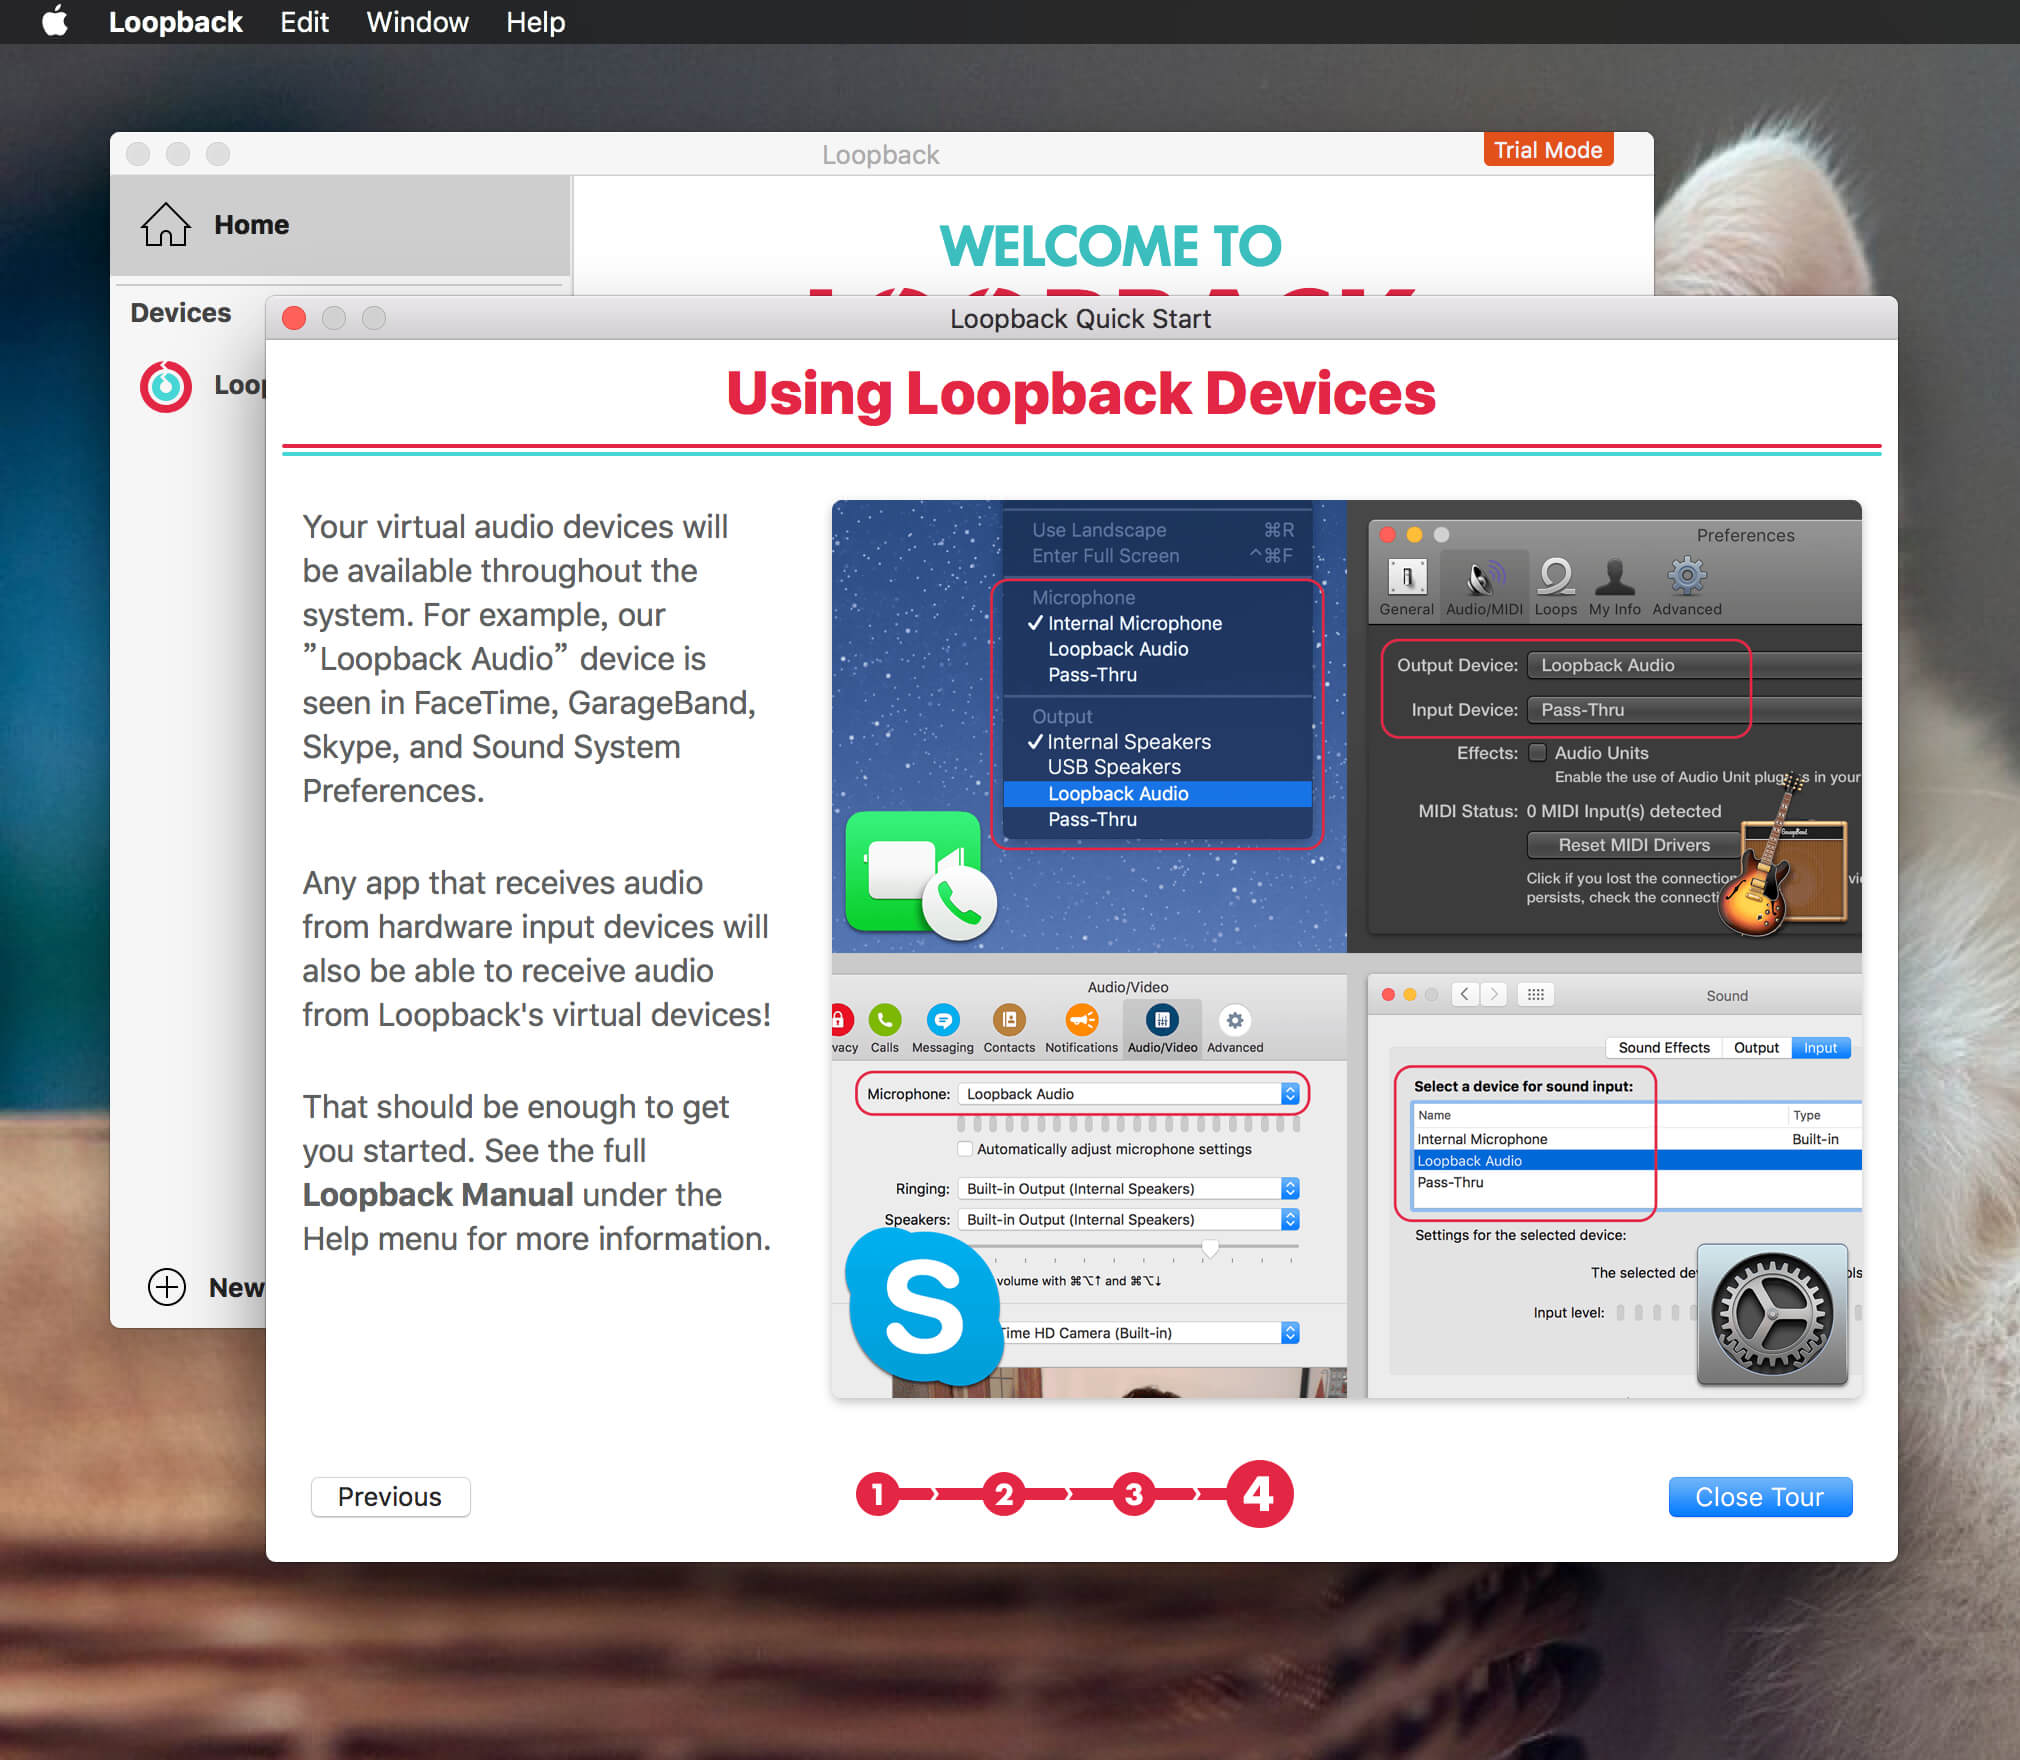Select the Loops icon in GarageBand Preferences
Image resolution: width=2020 pixels, height=1760 pixels.
(x=1555, y=587)
